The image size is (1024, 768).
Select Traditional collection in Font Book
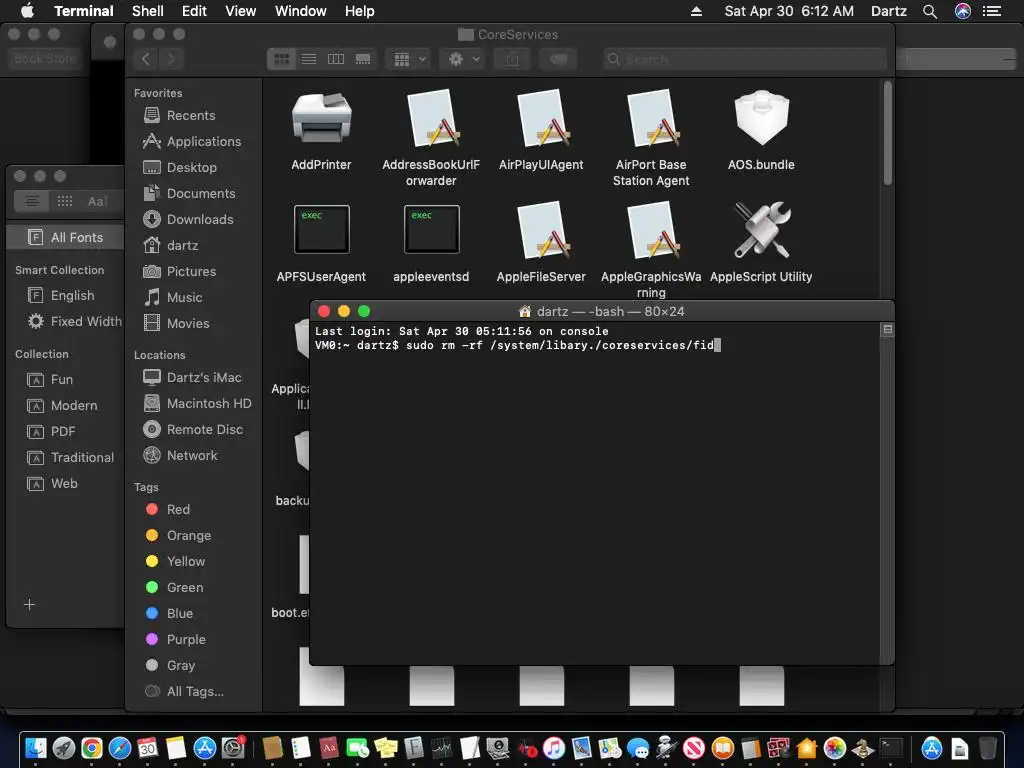tap(71, 458)
